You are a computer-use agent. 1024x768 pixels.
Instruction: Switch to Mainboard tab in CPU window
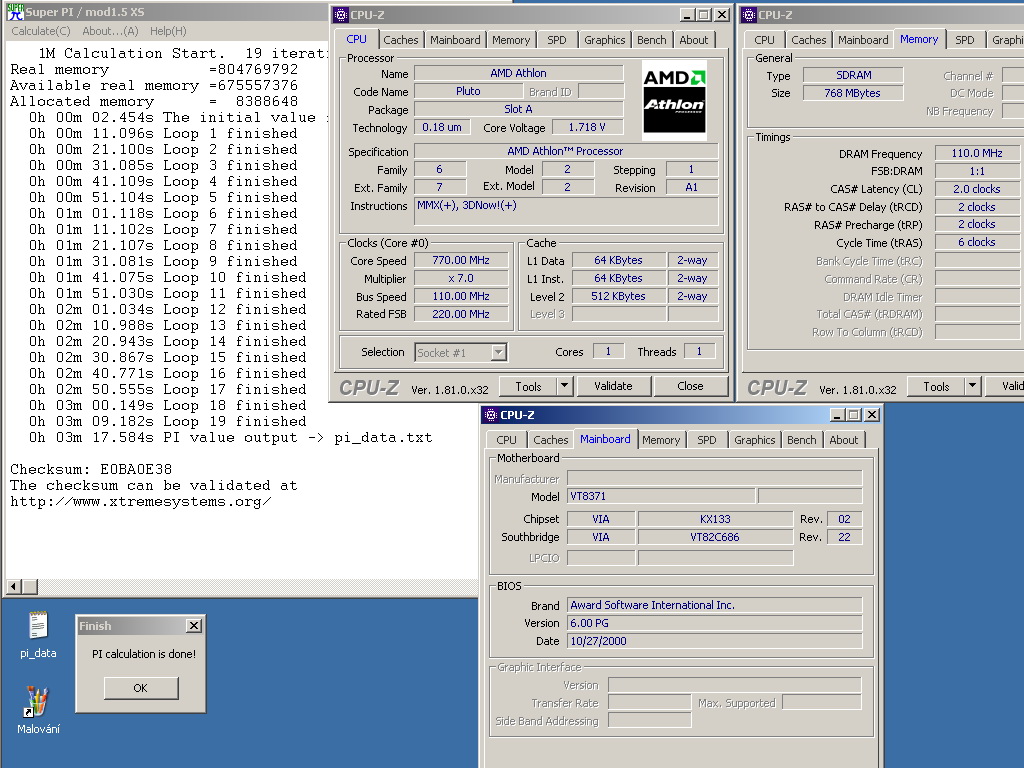click(455, 40)
